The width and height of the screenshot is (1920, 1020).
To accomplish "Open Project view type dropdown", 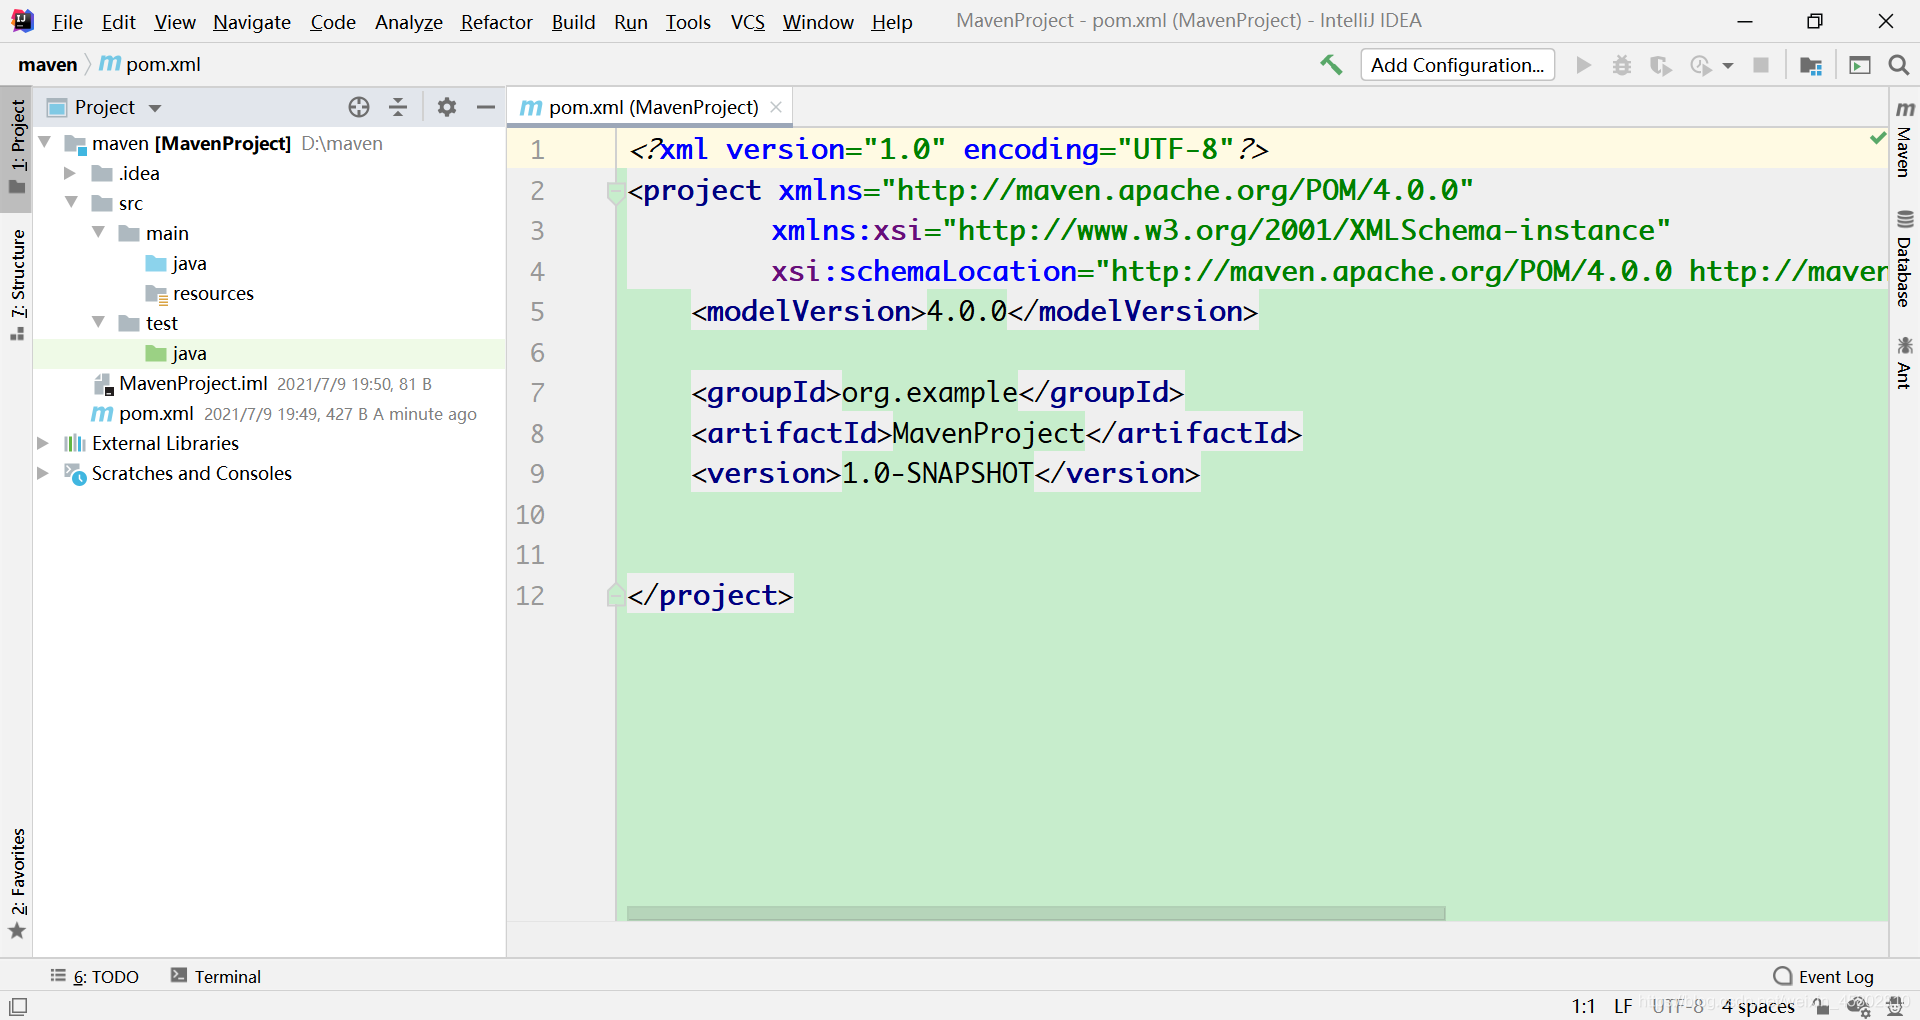I will tap(155, 108).
